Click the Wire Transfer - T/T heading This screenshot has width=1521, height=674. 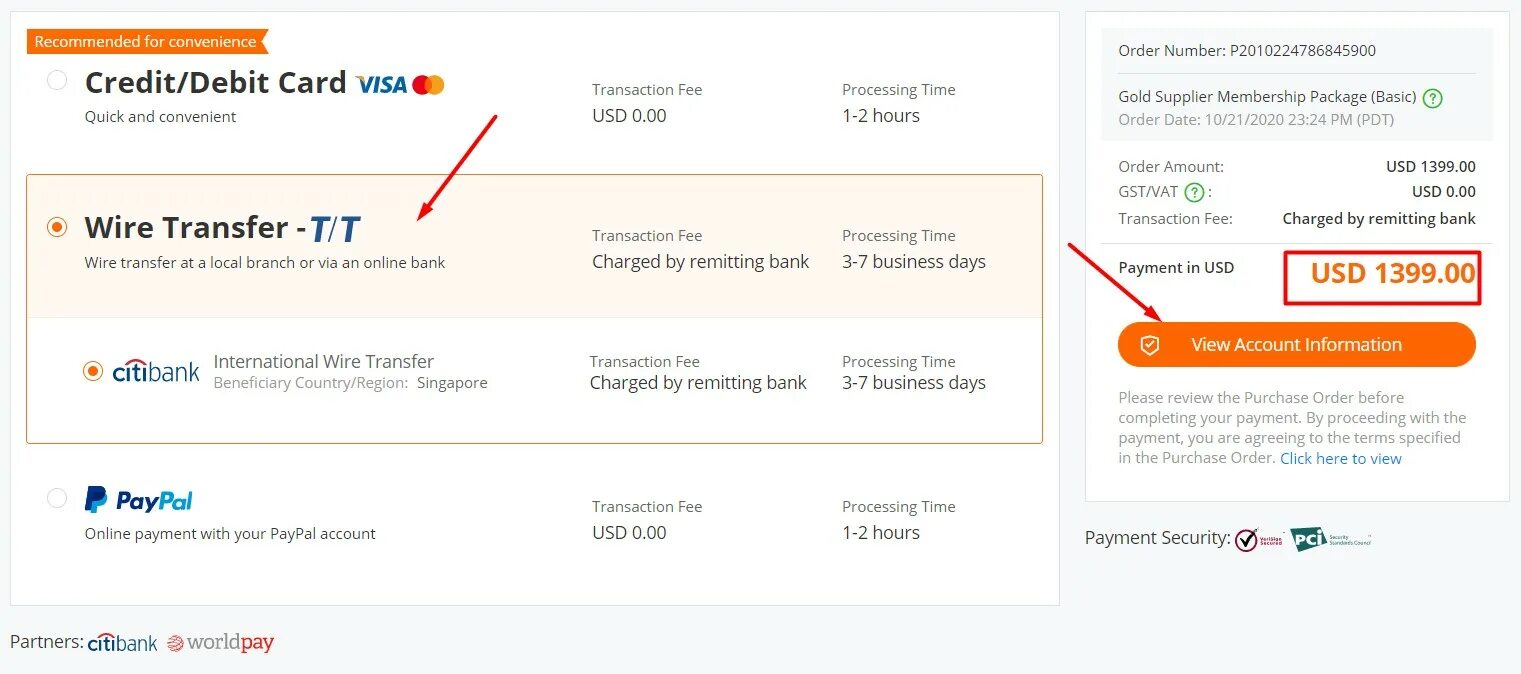222,228
